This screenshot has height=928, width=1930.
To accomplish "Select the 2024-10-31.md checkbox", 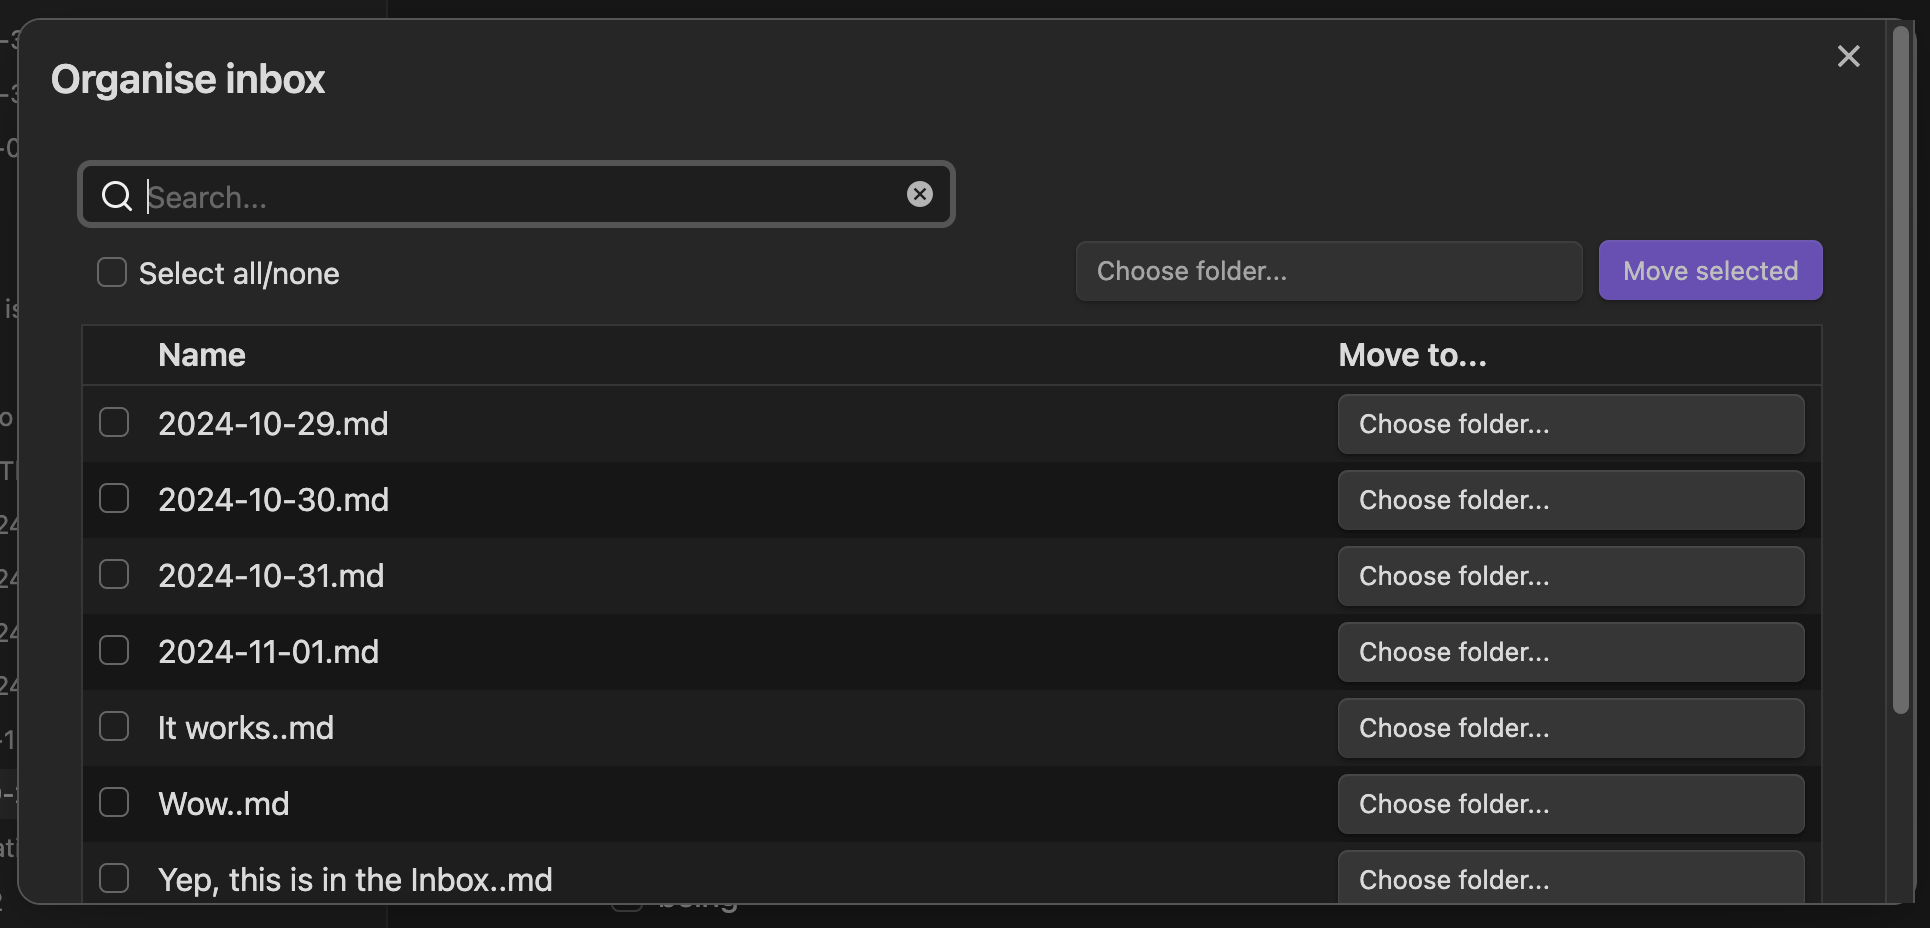I will pyautogui.click(x=114, y=574).
